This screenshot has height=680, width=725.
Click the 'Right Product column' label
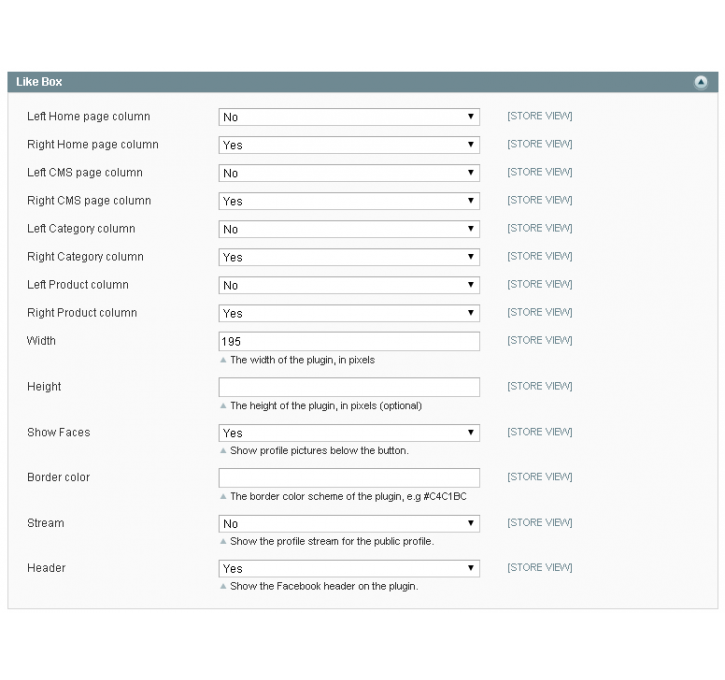pos(82,313)
